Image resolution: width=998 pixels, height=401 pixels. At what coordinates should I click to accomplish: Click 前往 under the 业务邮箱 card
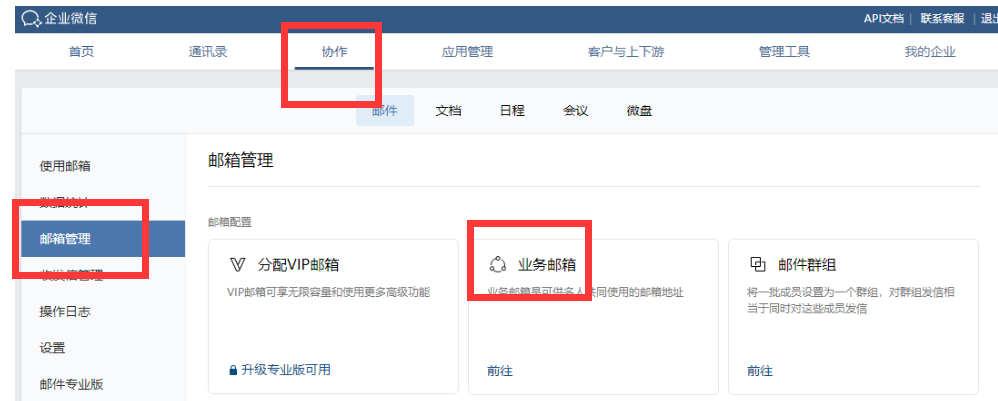click(x=500, y=370)
